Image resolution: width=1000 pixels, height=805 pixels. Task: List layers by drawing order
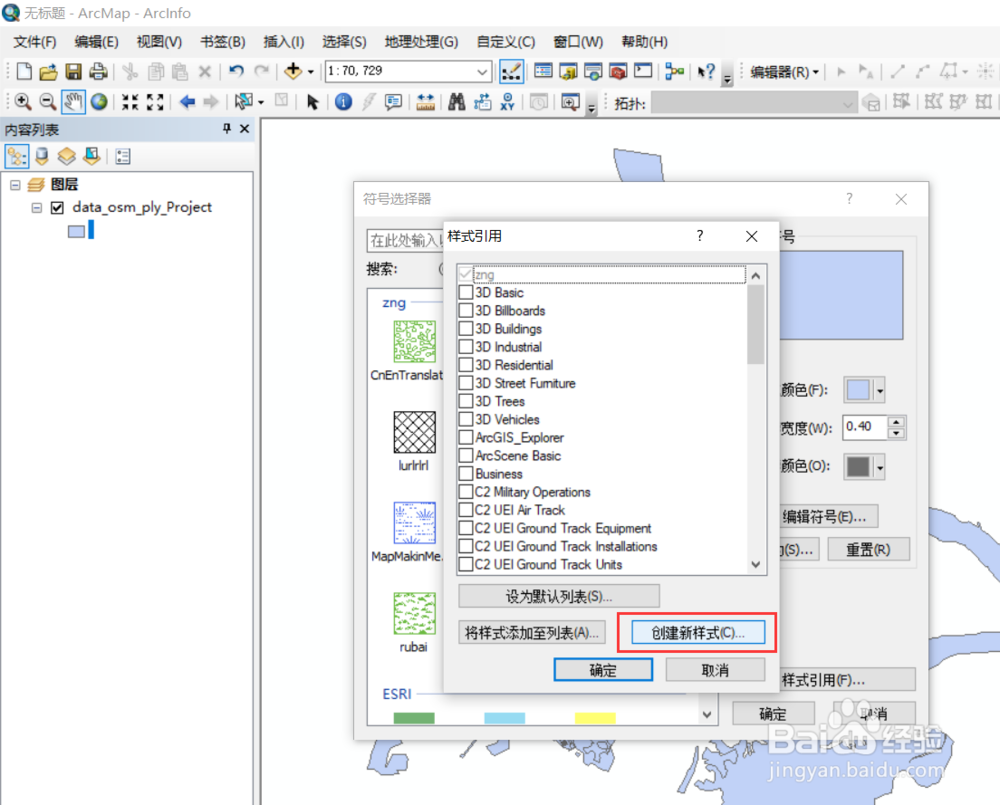tap(17, 156)
